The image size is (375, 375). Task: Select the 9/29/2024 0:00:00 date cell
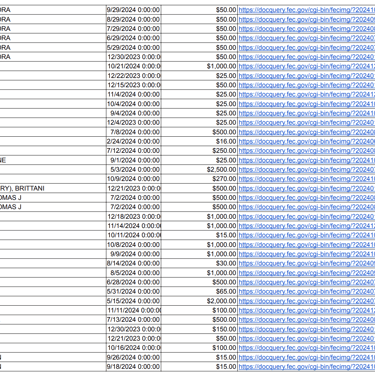pos(134,10)
